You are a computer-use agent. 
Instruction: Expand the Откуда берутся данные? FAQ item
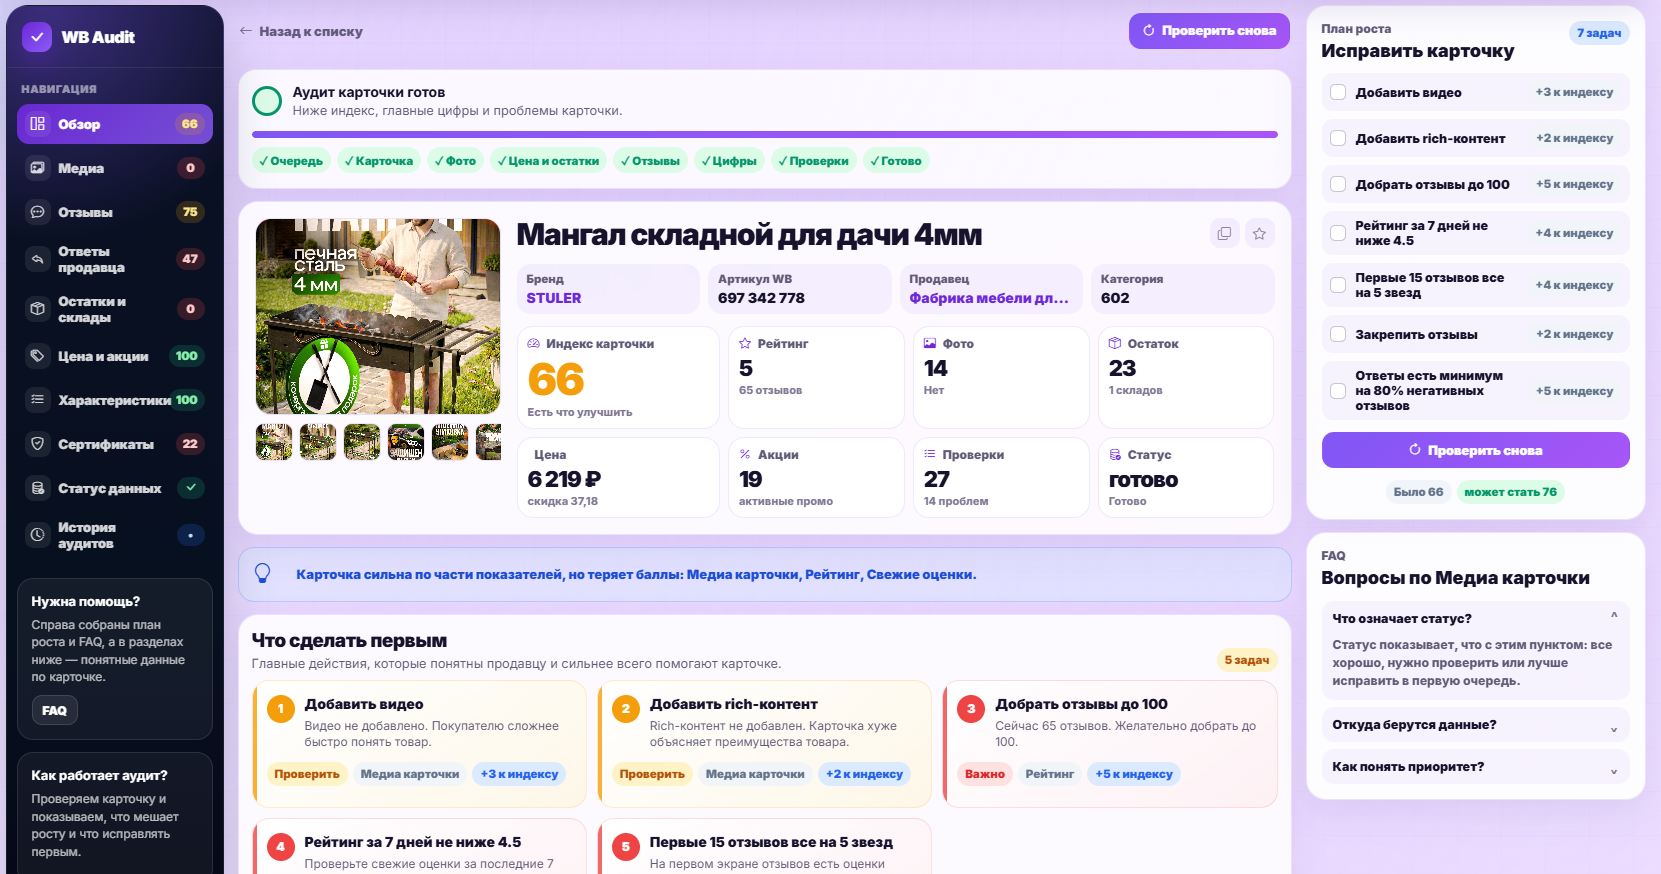1475,725
